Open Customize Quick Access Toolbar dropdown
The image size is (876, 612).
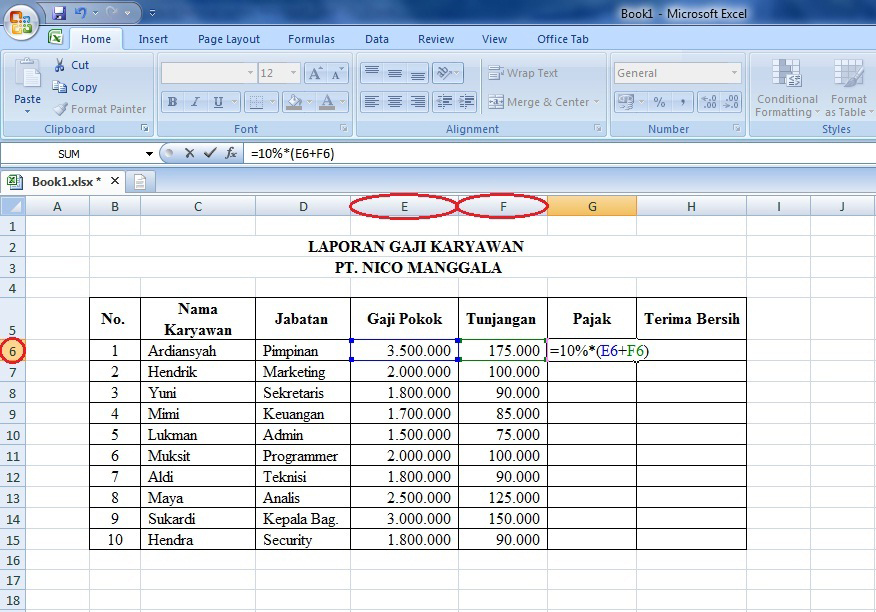(x=152, y=12)
